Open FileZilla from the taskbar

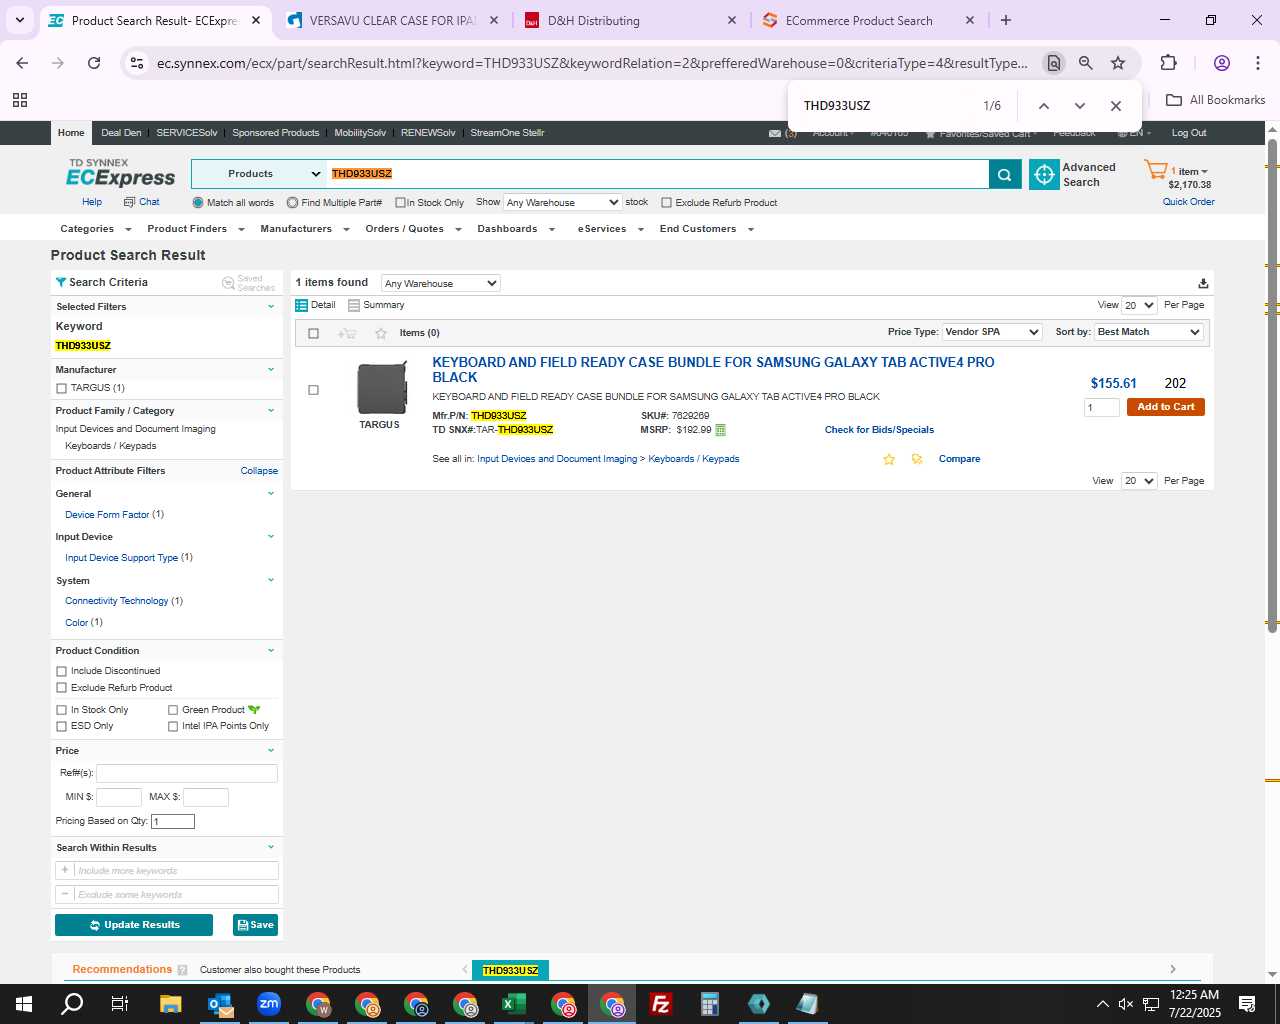(x=661, y=1004)
